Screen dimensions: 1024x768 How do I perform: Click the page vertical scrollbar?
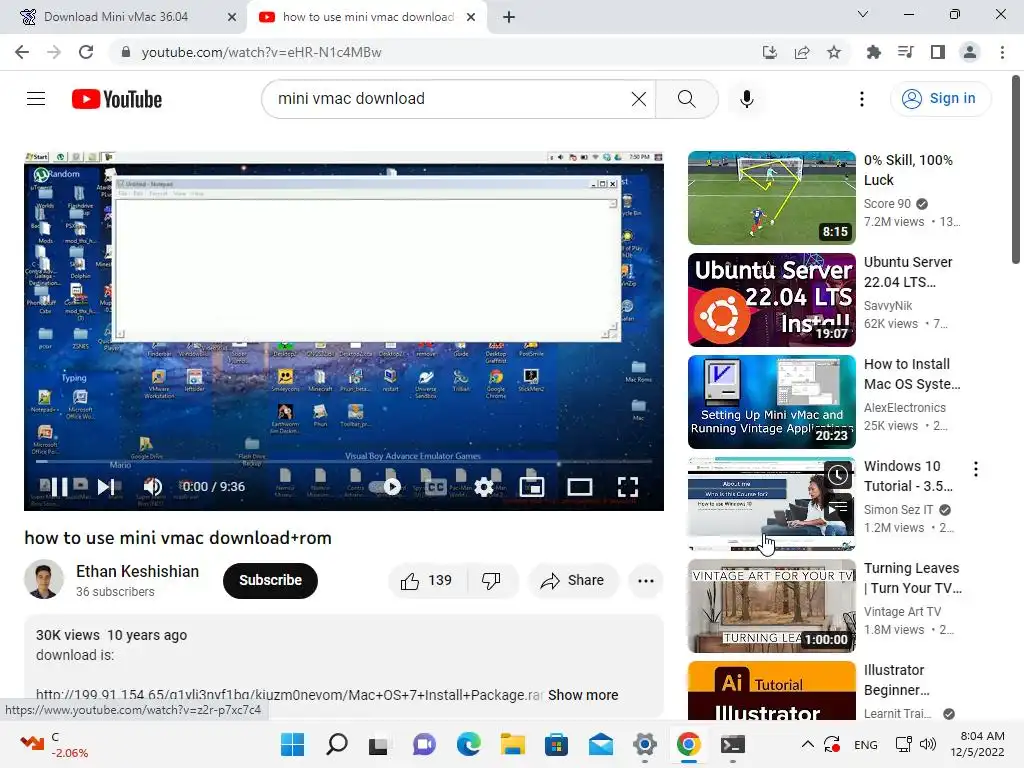[x=1016, y=170]
